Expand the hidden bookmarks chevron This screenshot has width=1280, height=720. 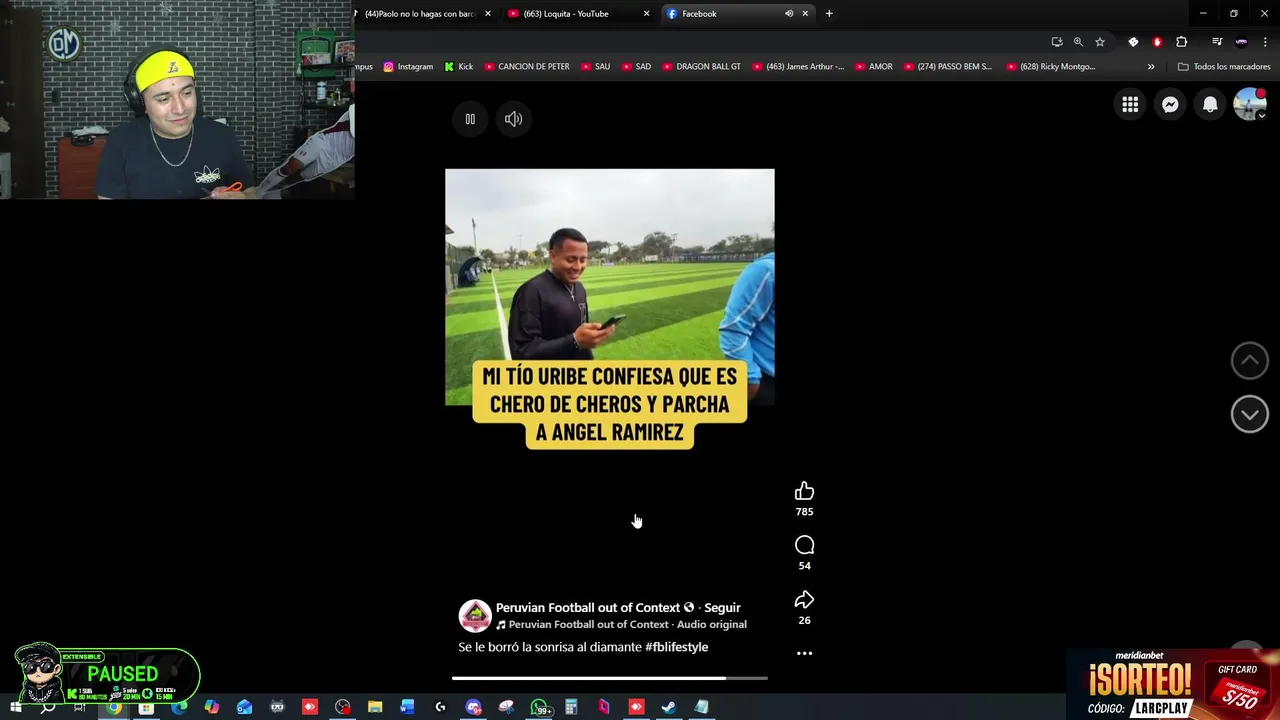pos(1151,67)
